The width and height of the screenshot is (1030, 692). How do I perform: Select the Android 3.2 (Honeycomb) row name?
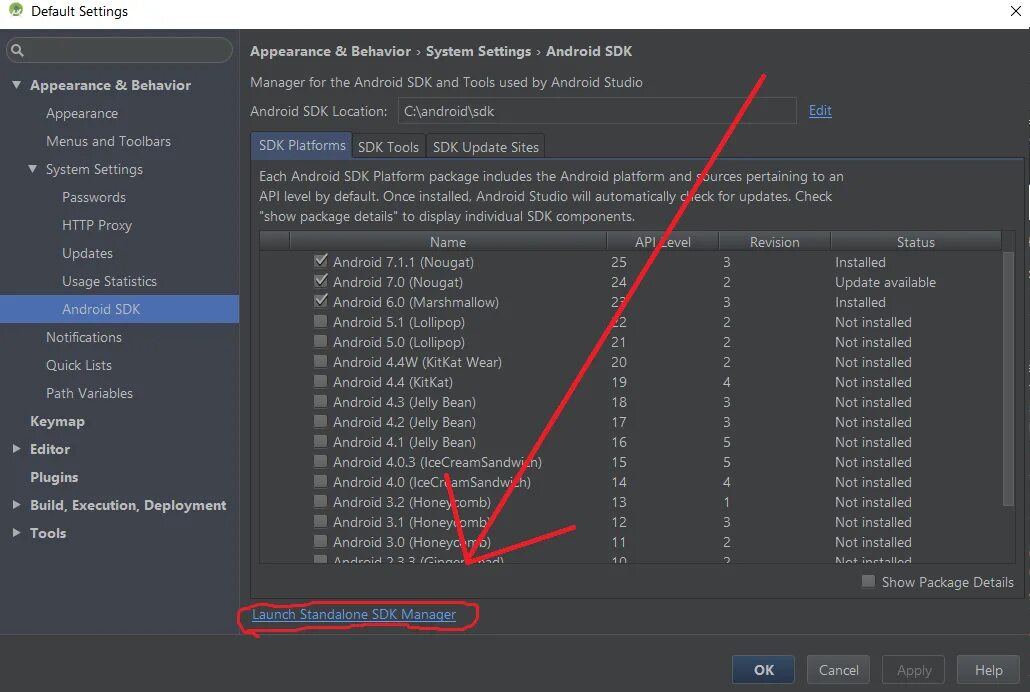coord(412,502)
